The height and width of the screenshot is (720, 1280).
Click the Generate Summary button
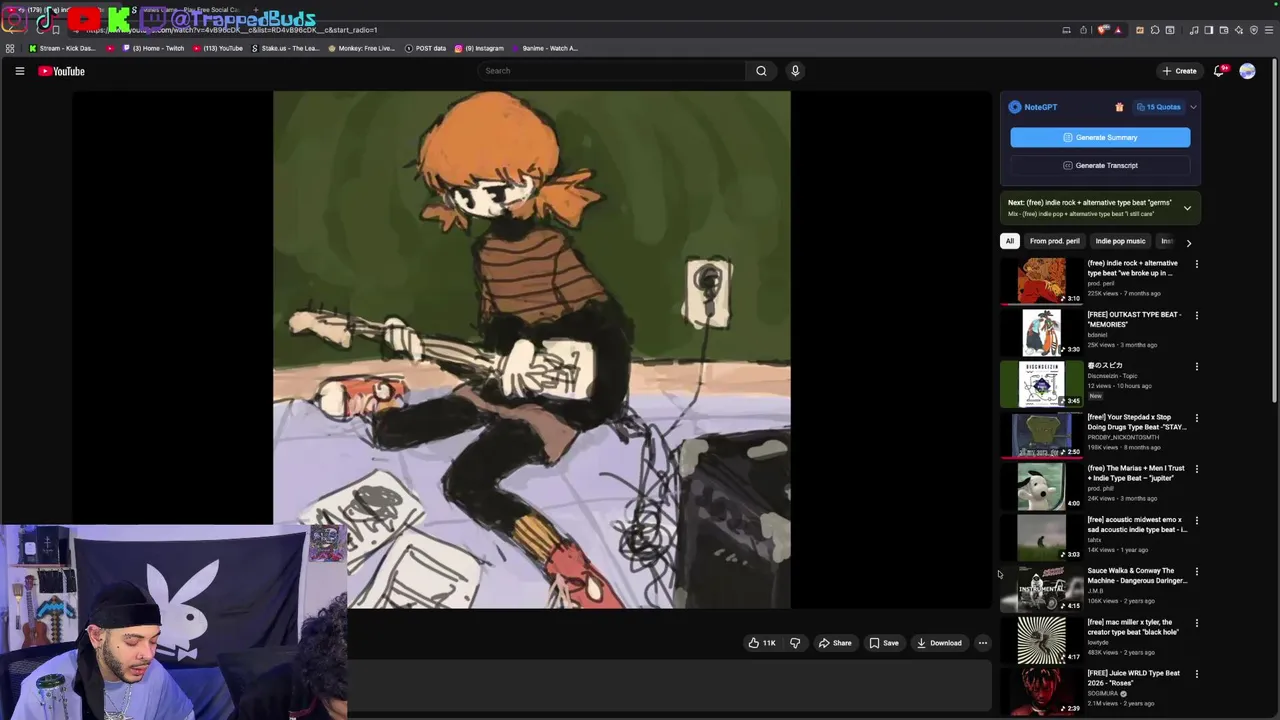click(1100, 137)
